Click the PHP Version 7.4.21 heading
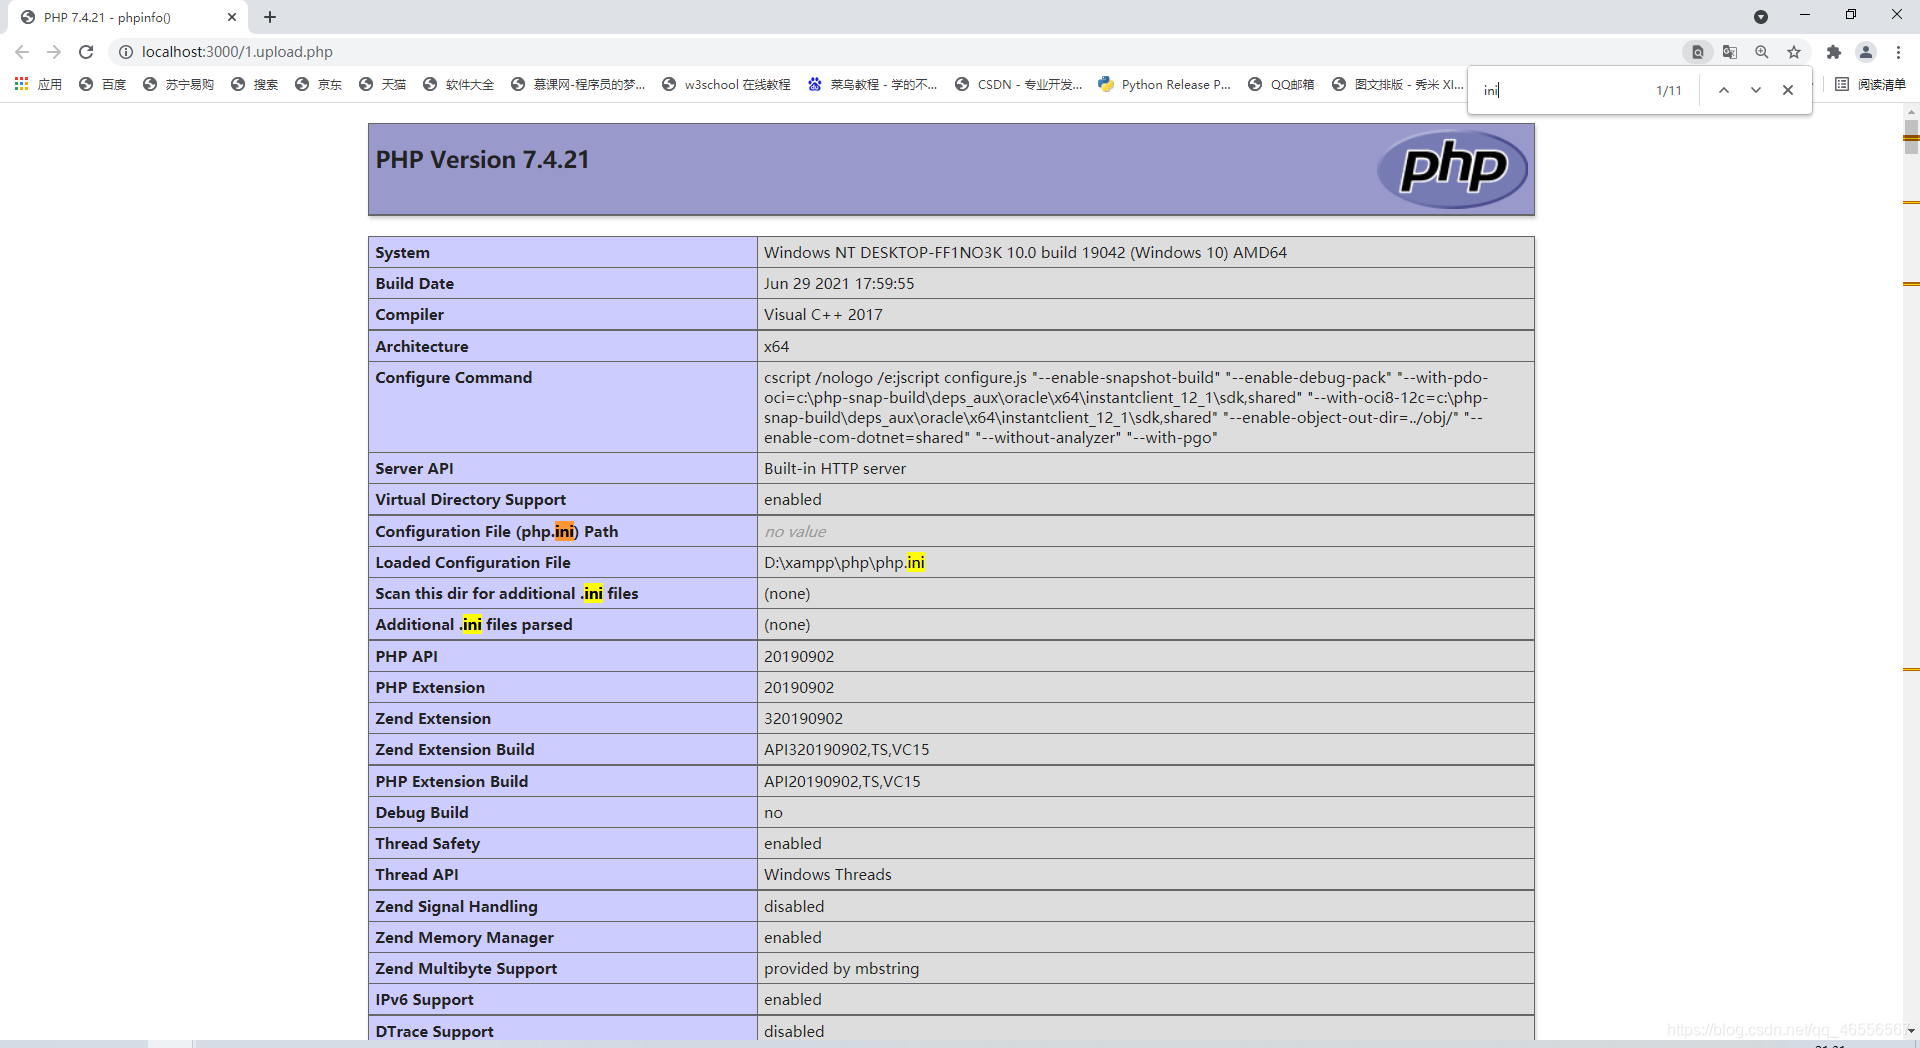This screenshot has width=1920, height=1048. [x=482, y=159]
